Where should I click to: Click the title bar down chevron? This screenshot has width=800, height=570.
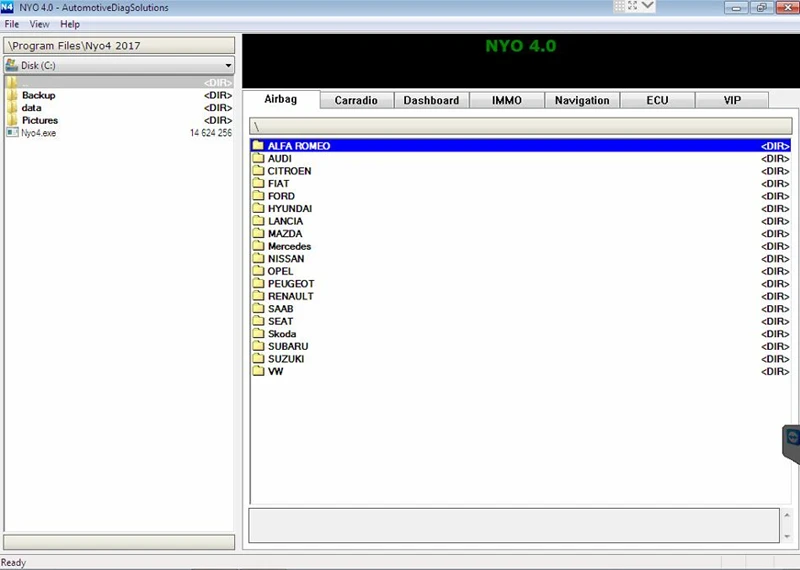coord(647,6)
